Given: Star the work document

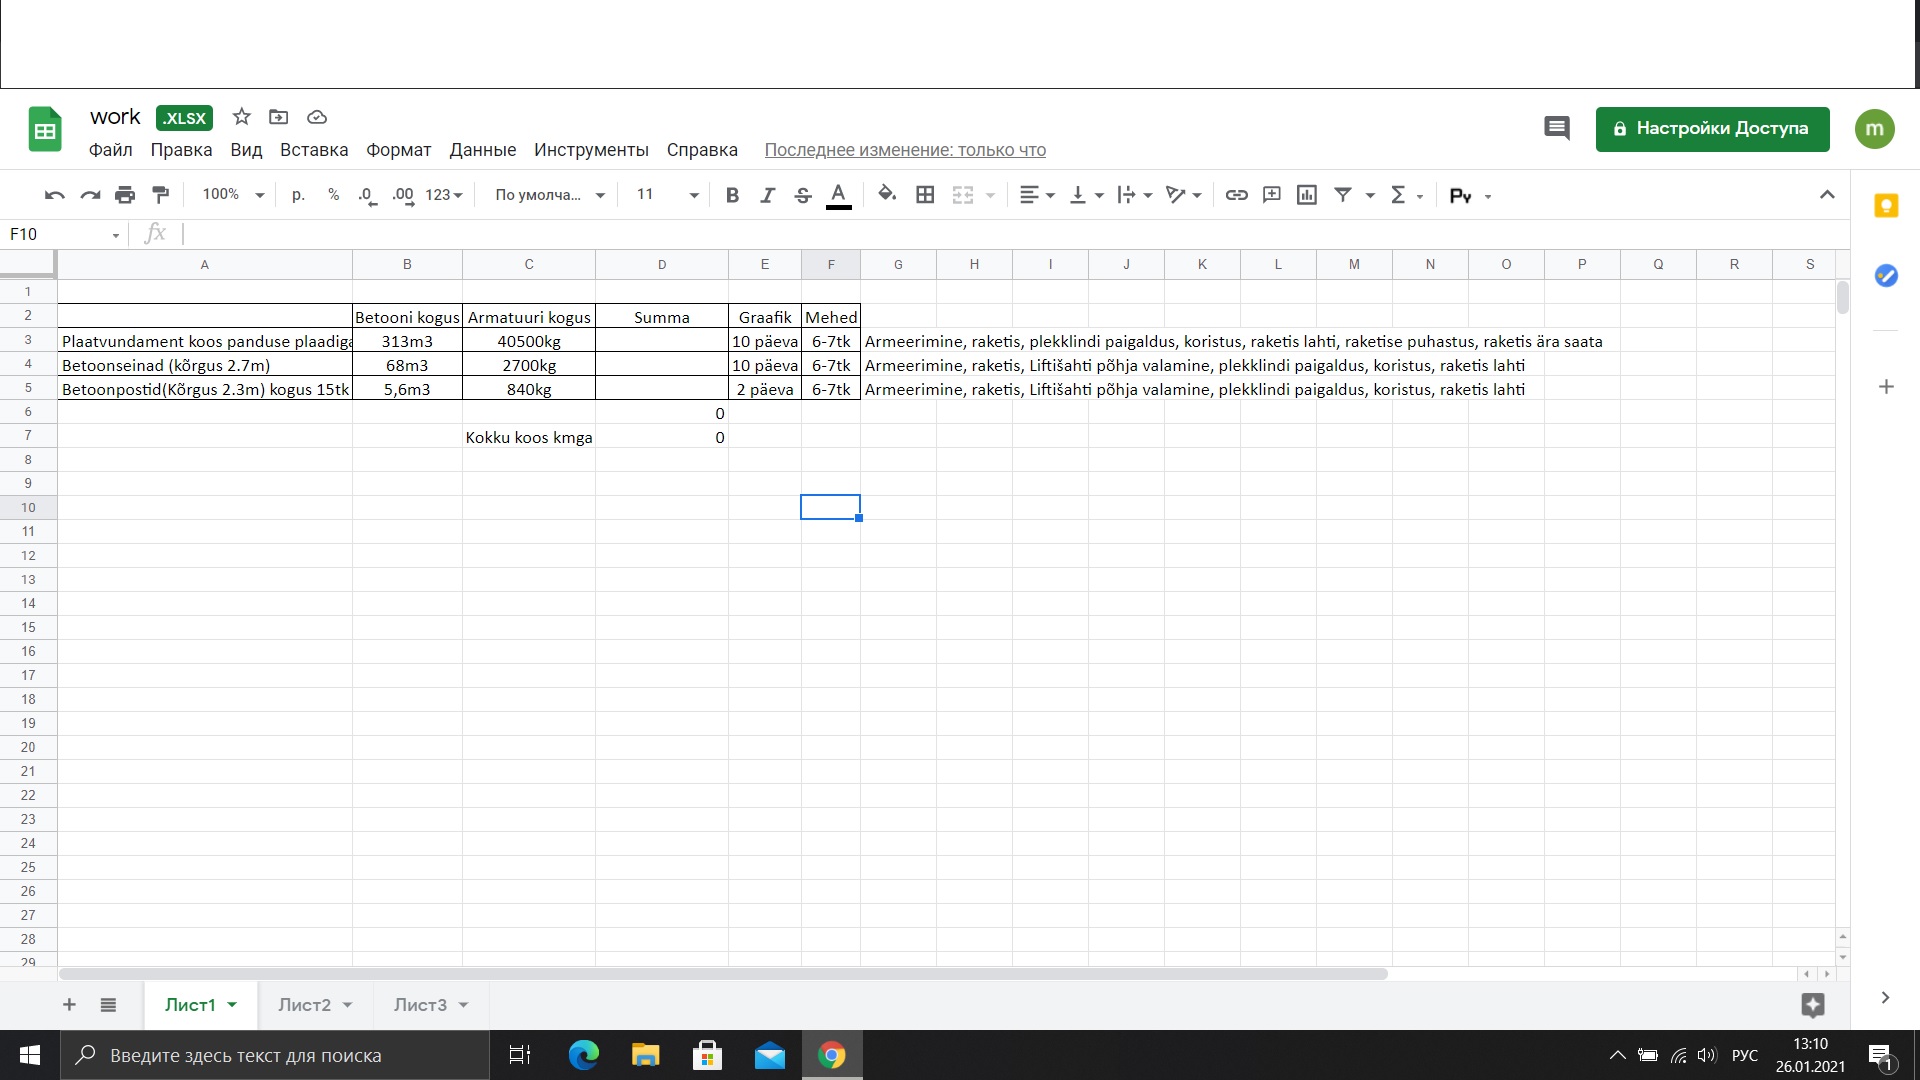Looking at the screenshot, I should (241, 117).
